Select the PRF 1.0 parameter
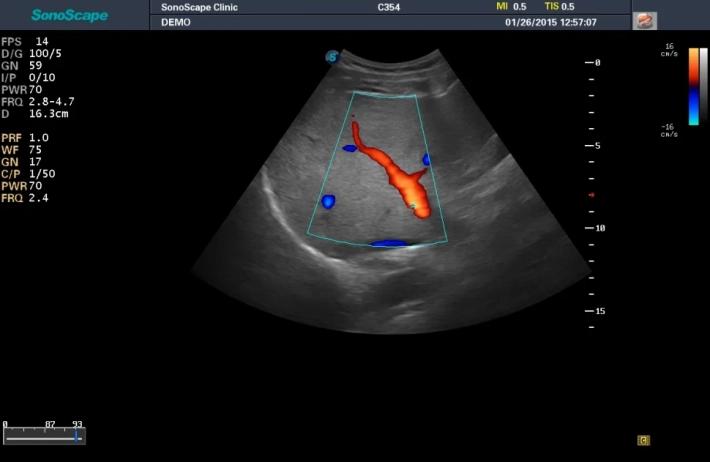The width and height of the screenshot is (710, 462). tap(25, 137)
